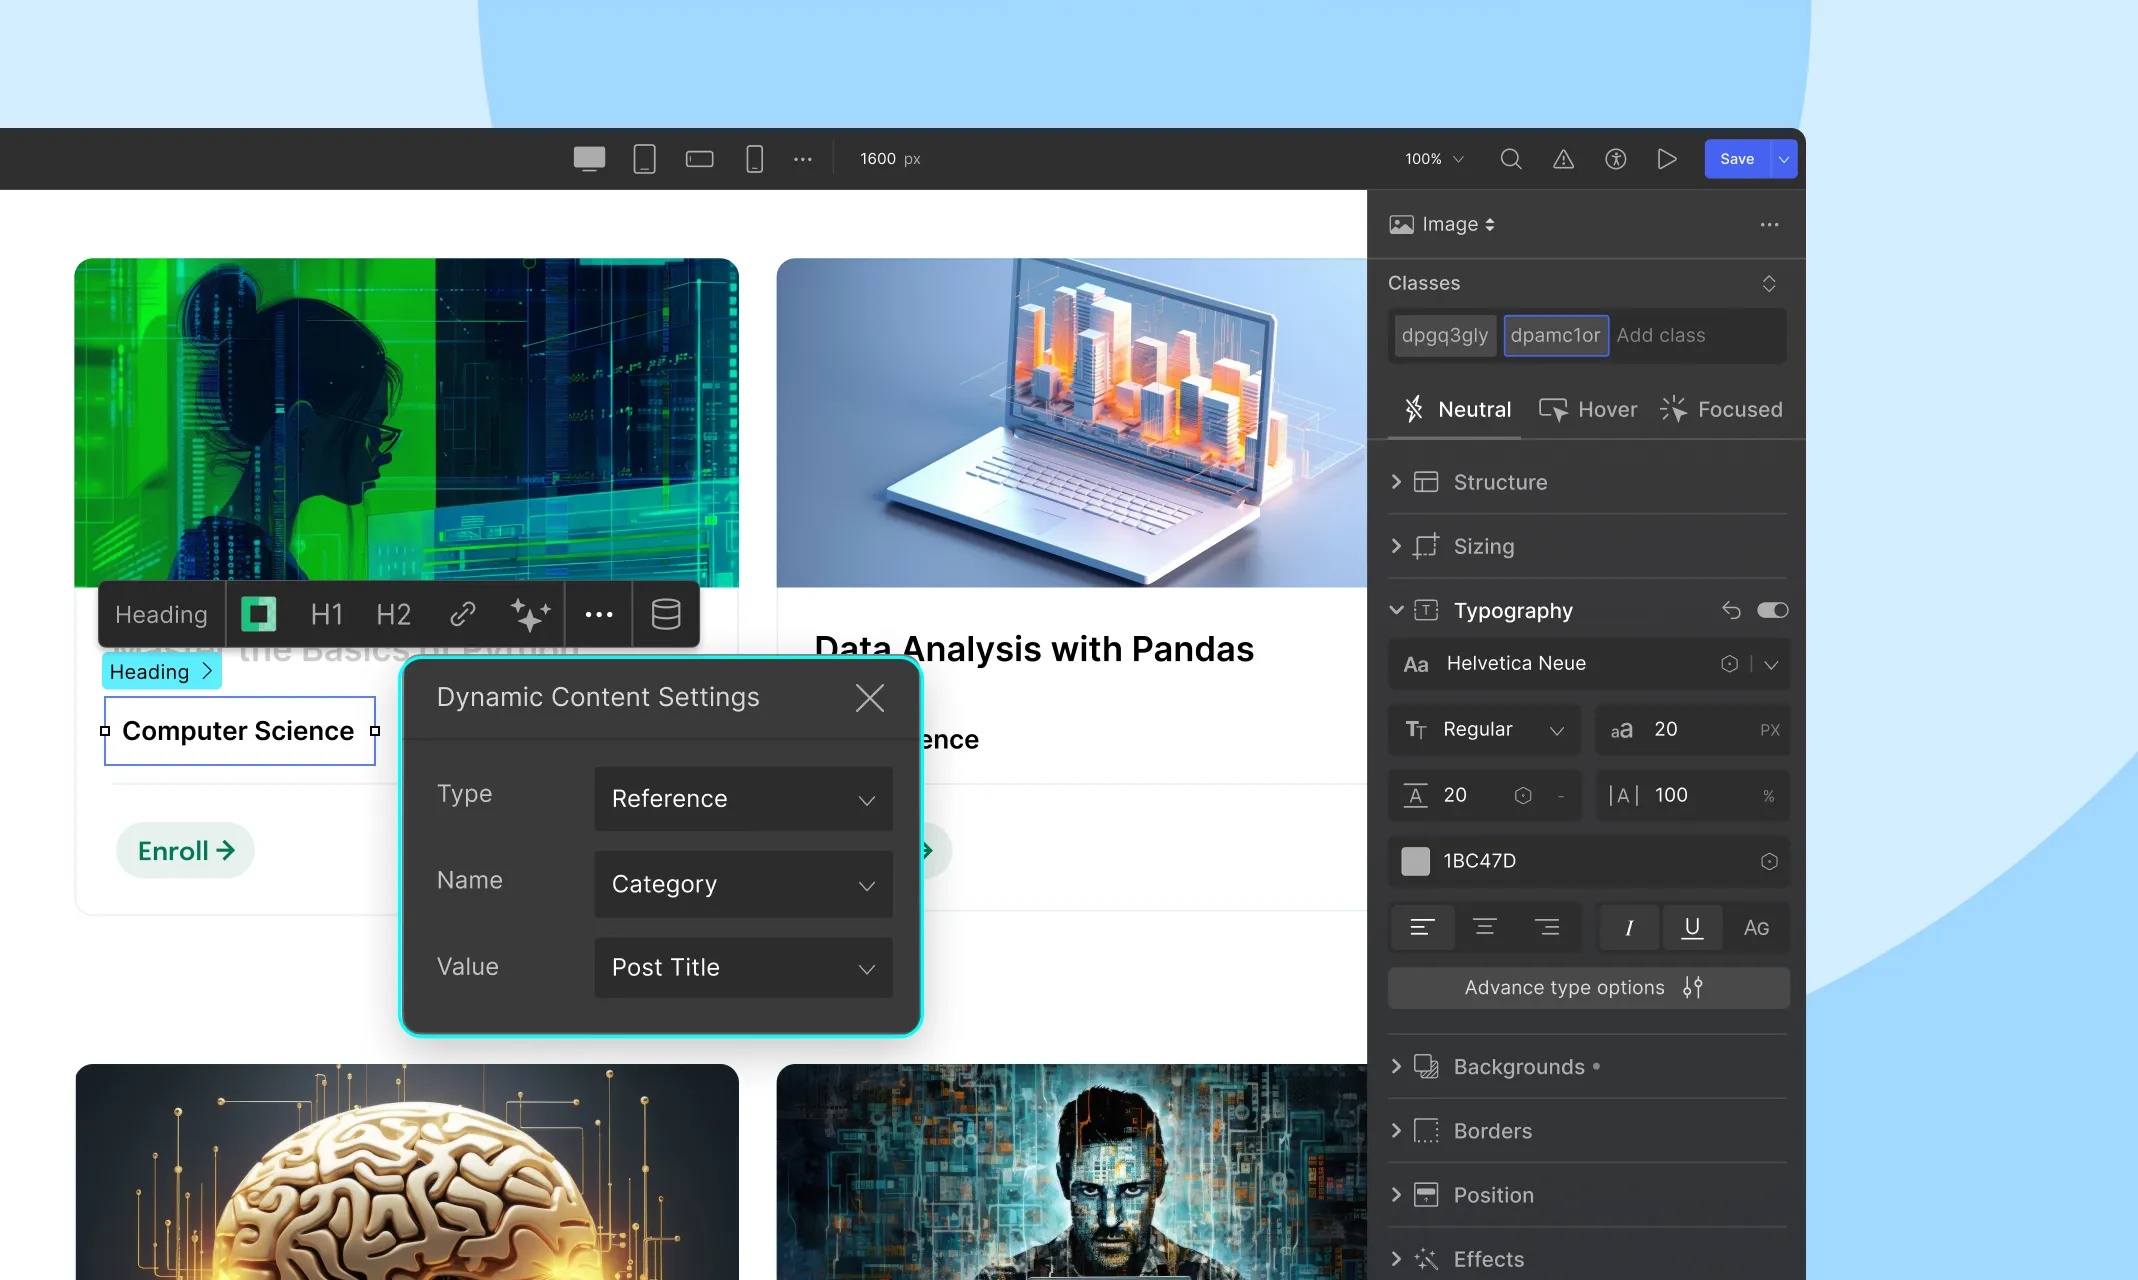Screen dimensions: 2138x1280
Task: Click the link icon in Heading toolbar
Action: point(462,614)
